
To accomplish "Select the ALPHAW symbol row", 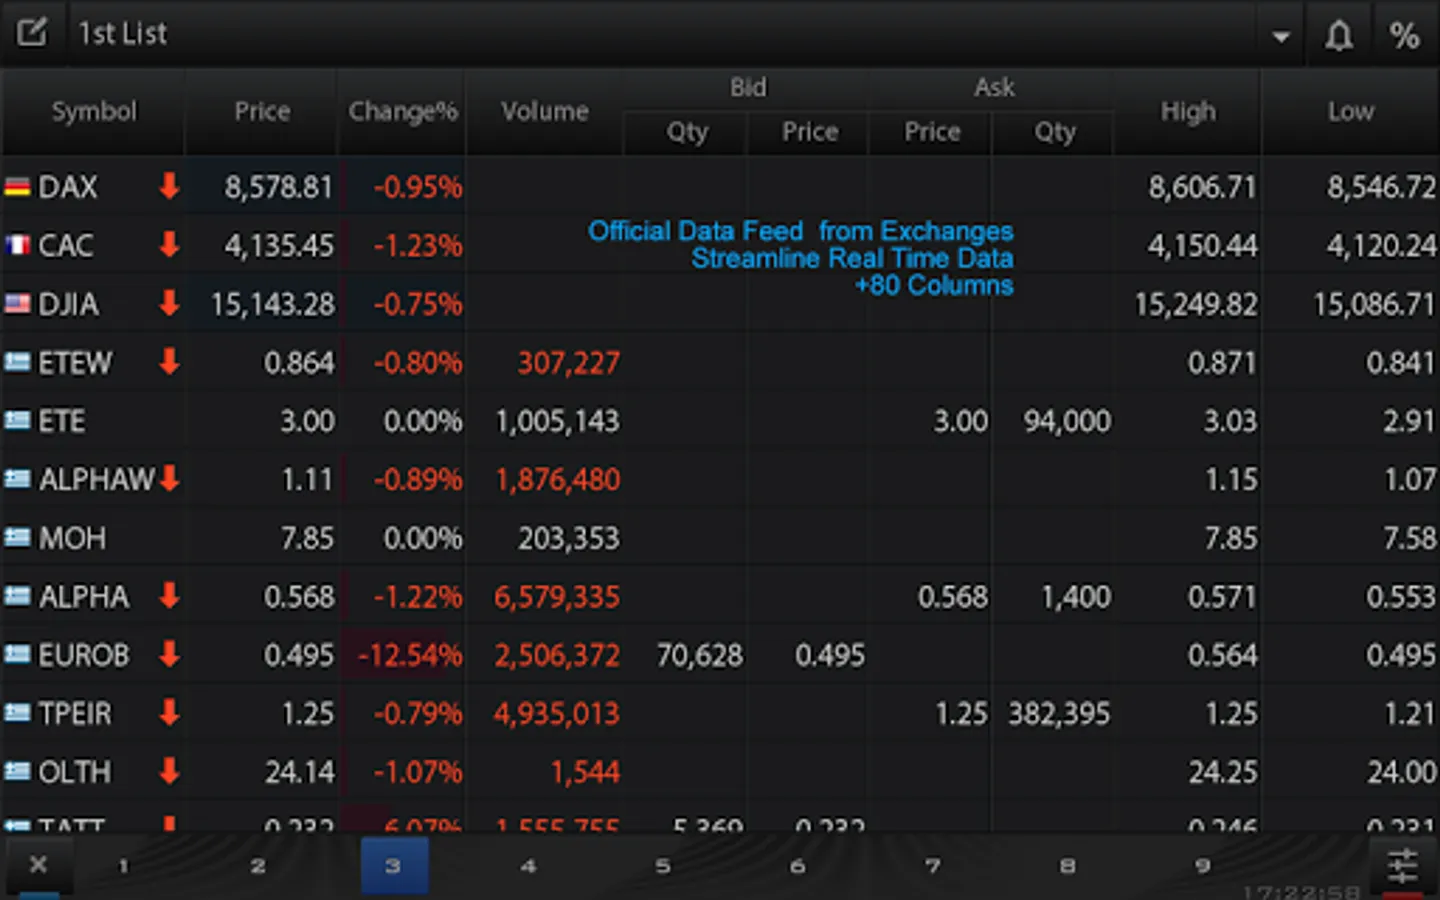I will pos(720,480).
